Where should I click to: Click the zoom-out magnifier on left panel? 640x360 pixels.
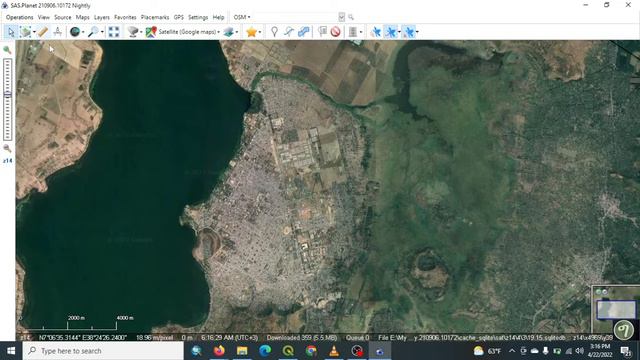(x=7, y=148)
